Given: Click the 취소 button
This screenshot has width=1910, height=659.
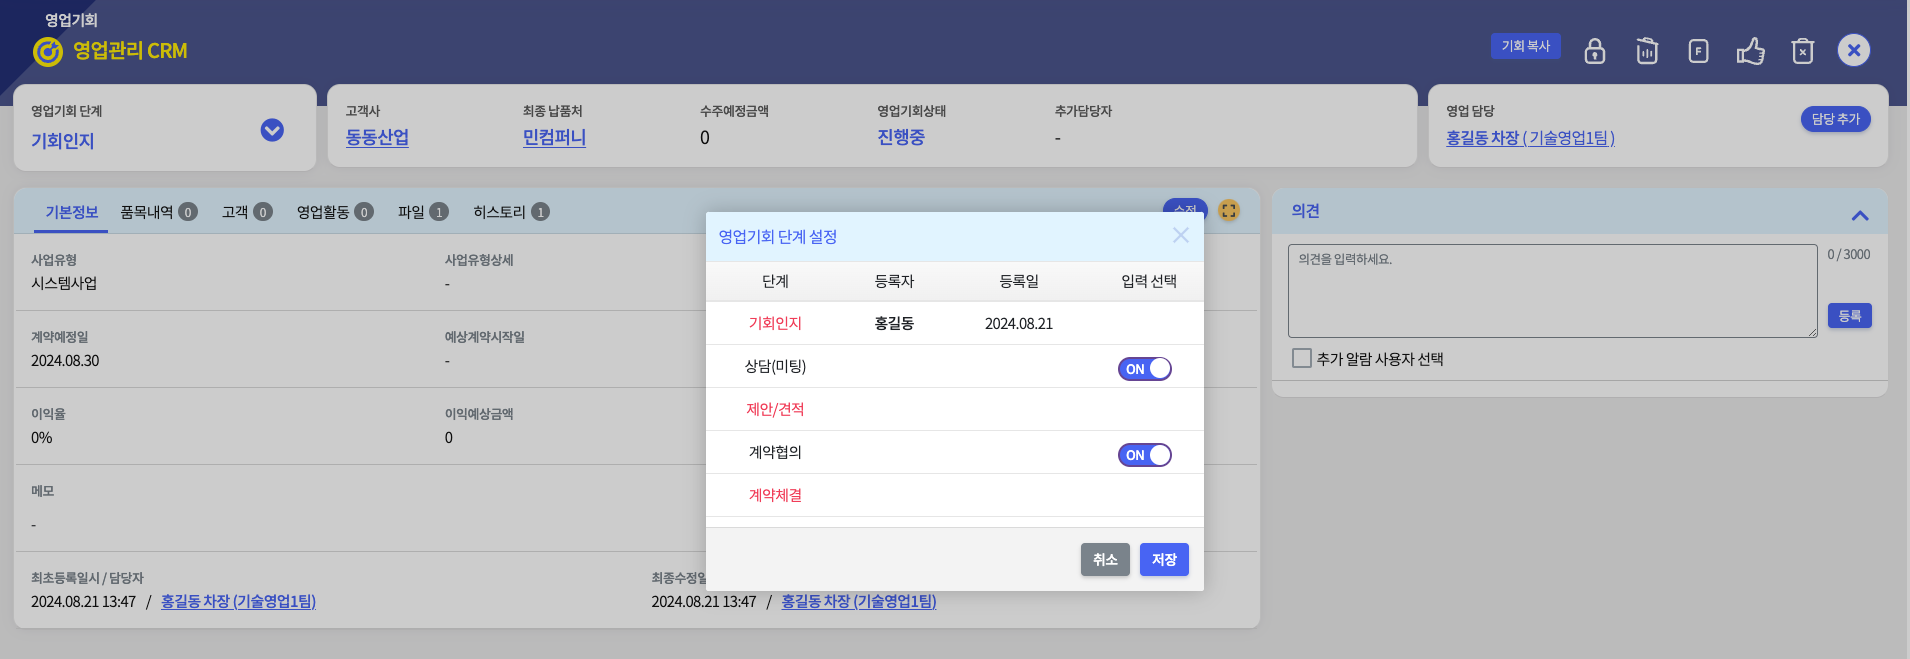Looking at the screenshot, I should click(1104, 559).
